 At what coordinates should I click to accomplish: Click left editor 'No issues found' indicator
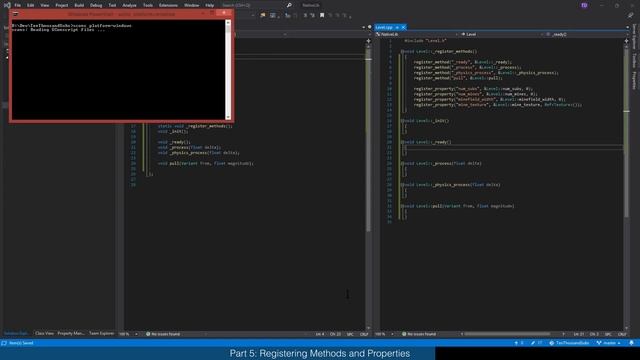(163, 334)
